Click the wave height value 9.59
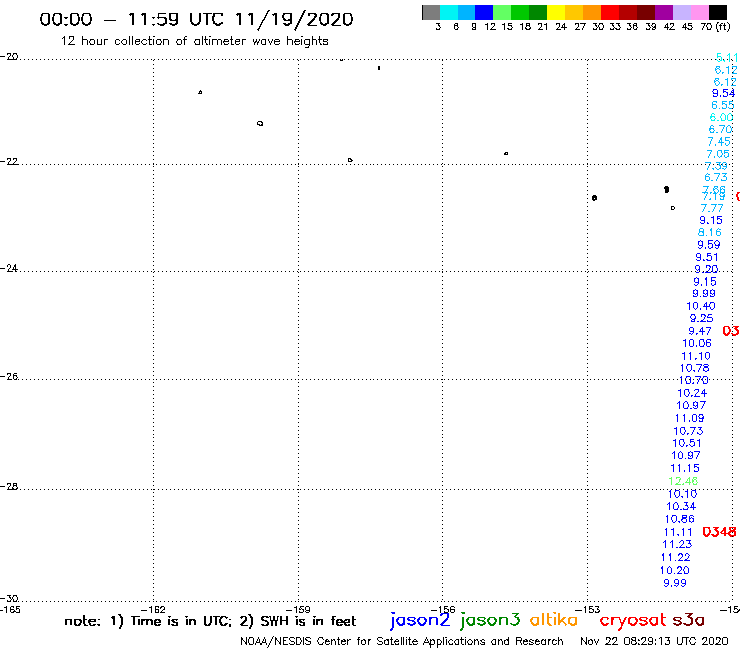 click(709, 245)
